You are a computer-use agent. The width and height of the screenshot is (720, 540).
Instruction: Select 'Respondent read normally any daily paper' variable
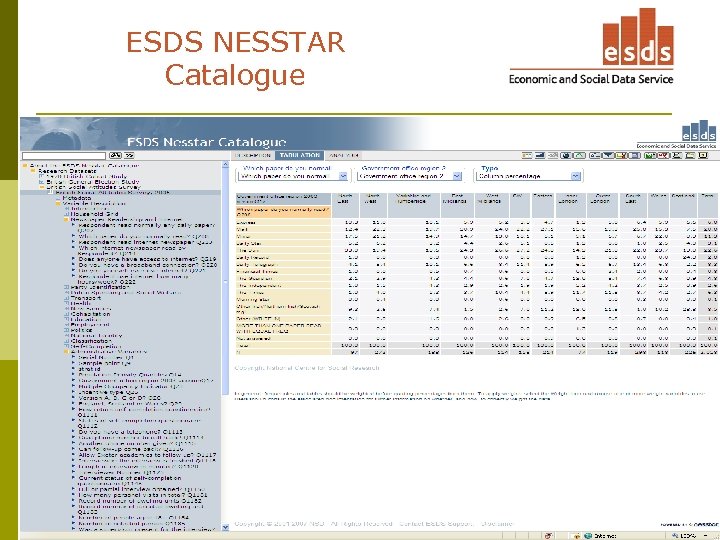click(x=146, y=228)
